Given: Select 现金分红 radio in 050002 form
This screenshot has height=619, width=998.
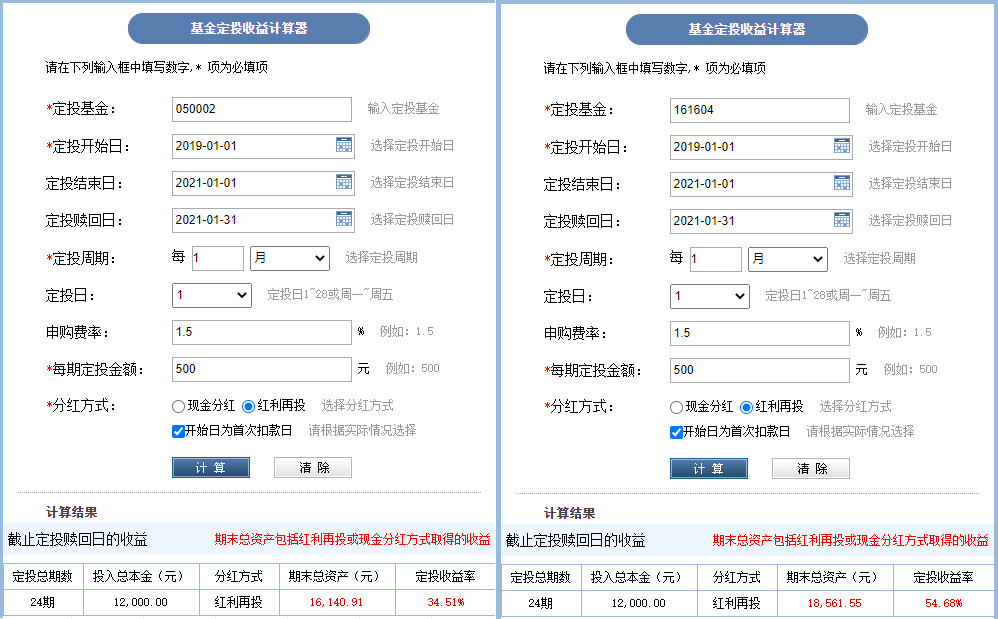Looking at the screenshot, I should click(x=178, y=407).
